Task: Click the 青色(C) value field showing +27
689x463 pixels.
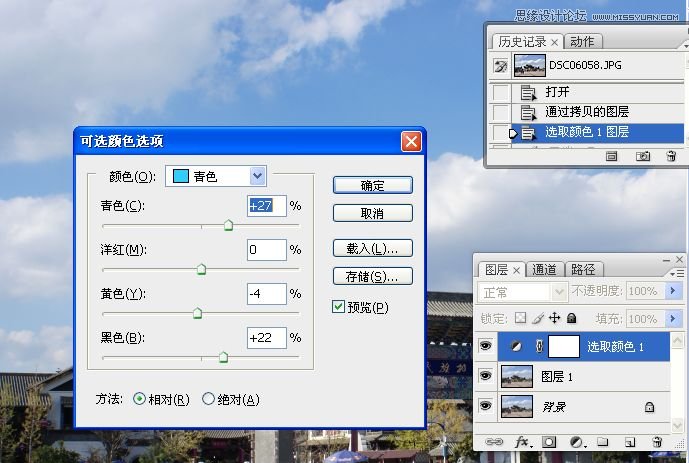Action: click(267, 206)
